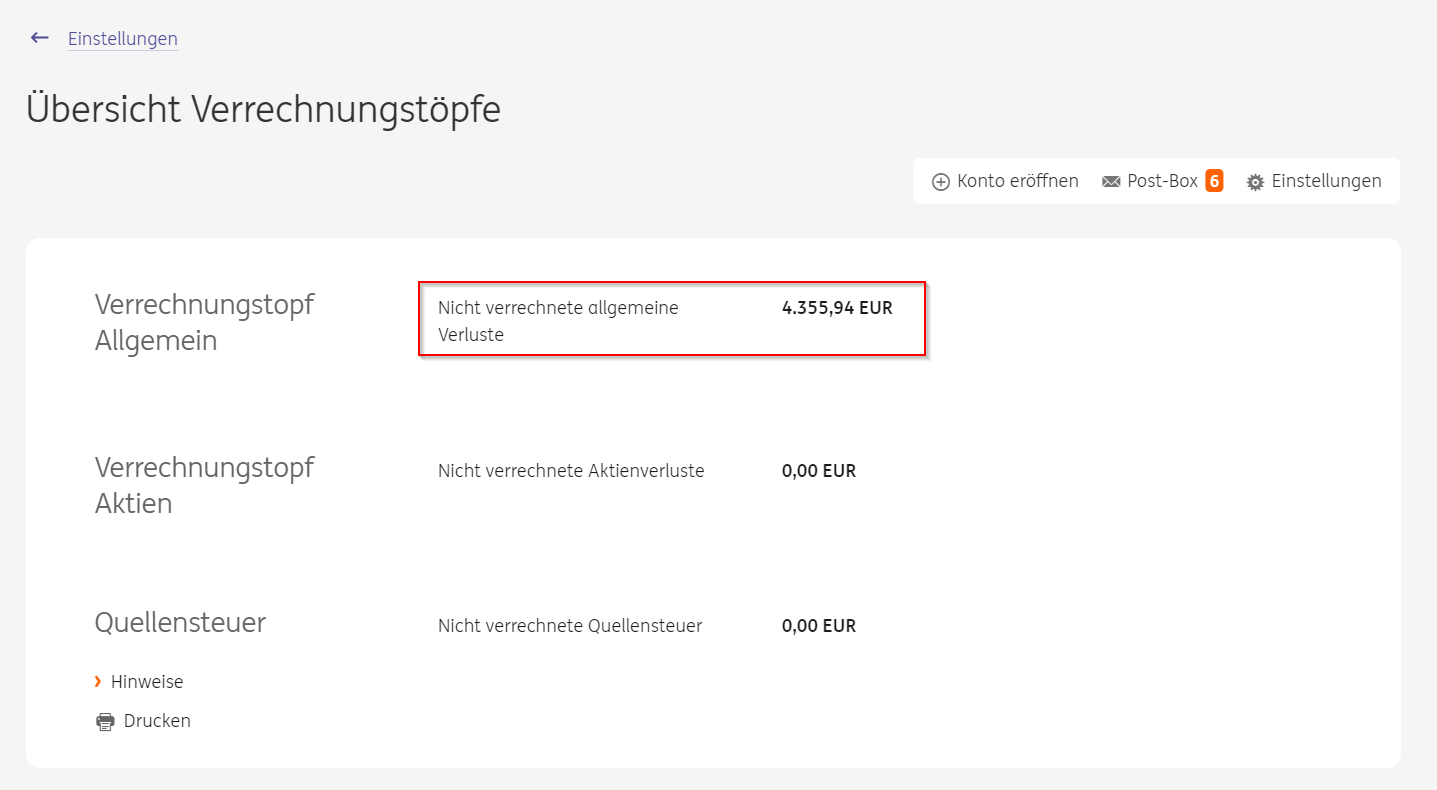Click the Post-Box envelope icon
This screenshot has height=790, width=1437.
(x=1111, y=182)
